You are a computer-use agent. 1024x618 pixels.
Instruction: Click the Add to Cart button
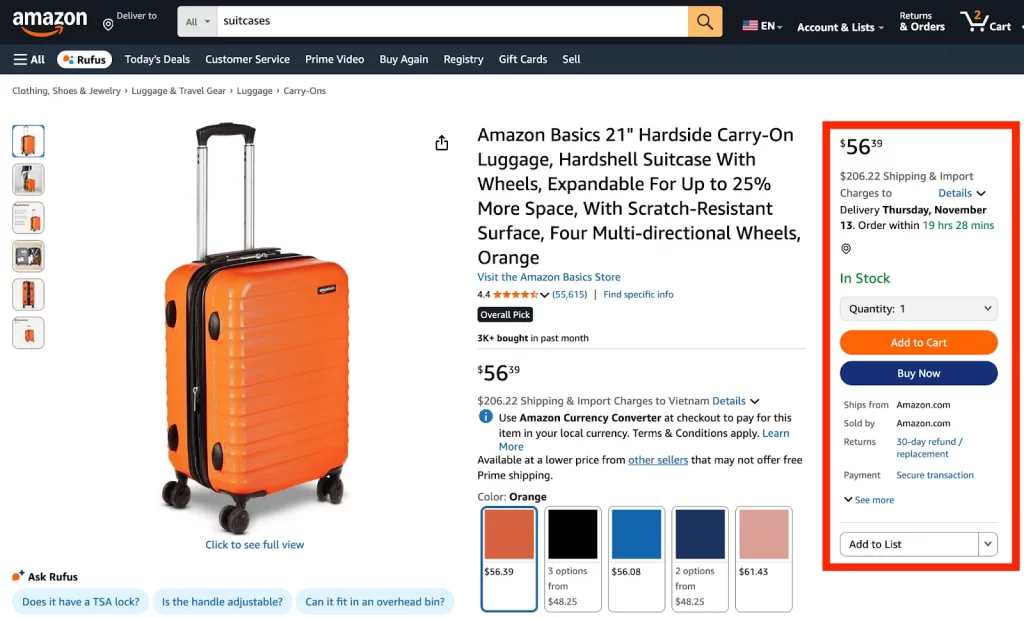coord(918,342)
